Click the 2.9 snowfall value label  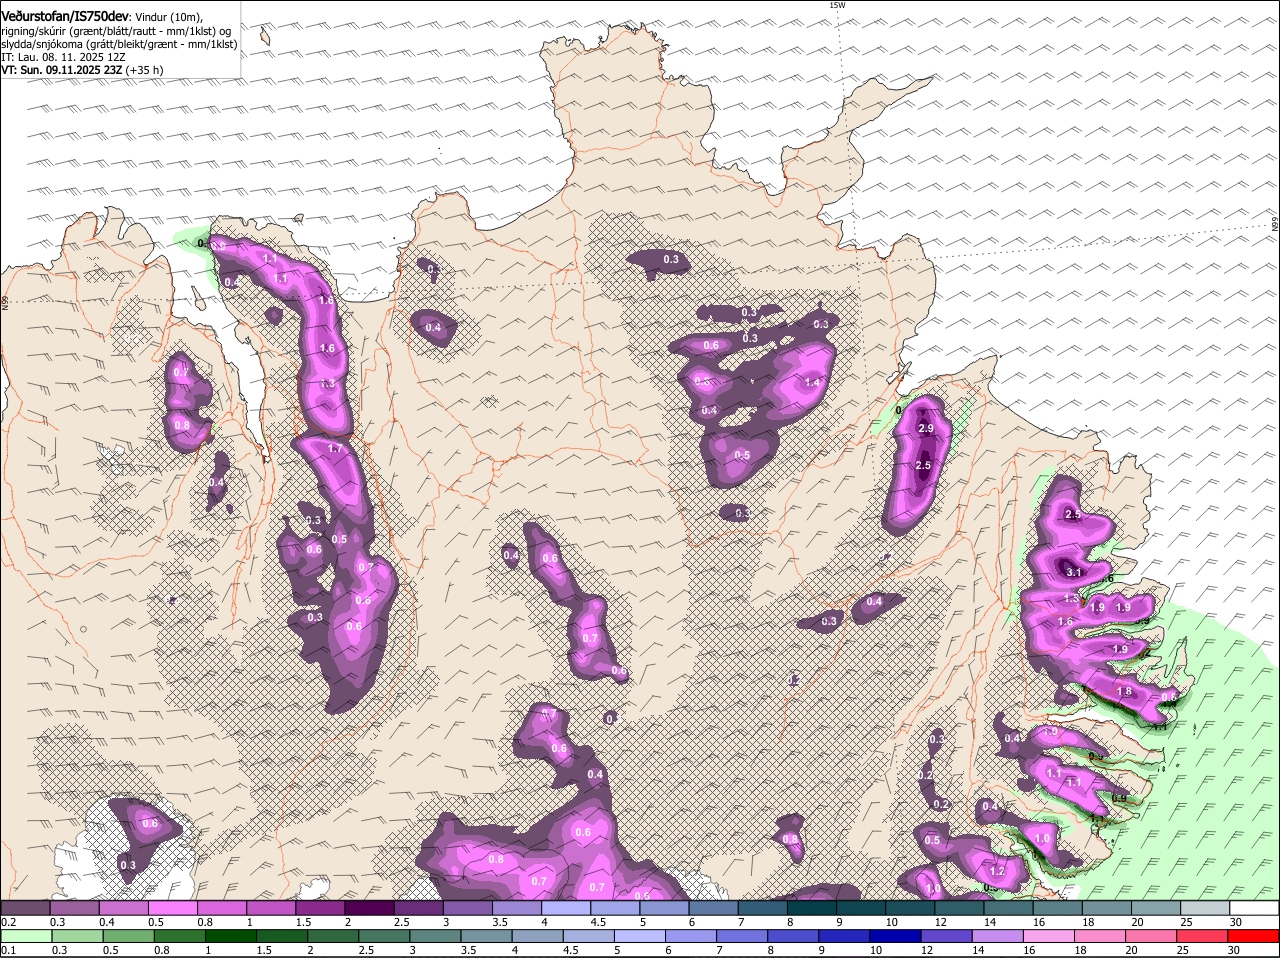925,428
